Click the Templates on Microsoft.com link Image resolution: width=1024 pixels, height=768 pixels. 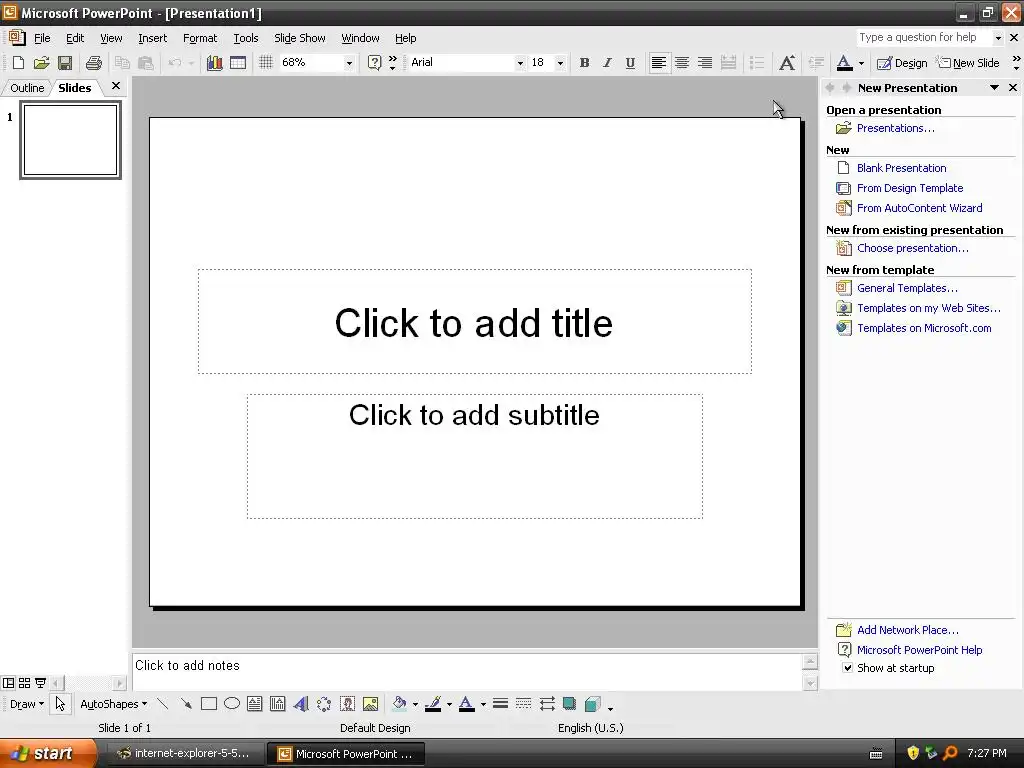924,328
